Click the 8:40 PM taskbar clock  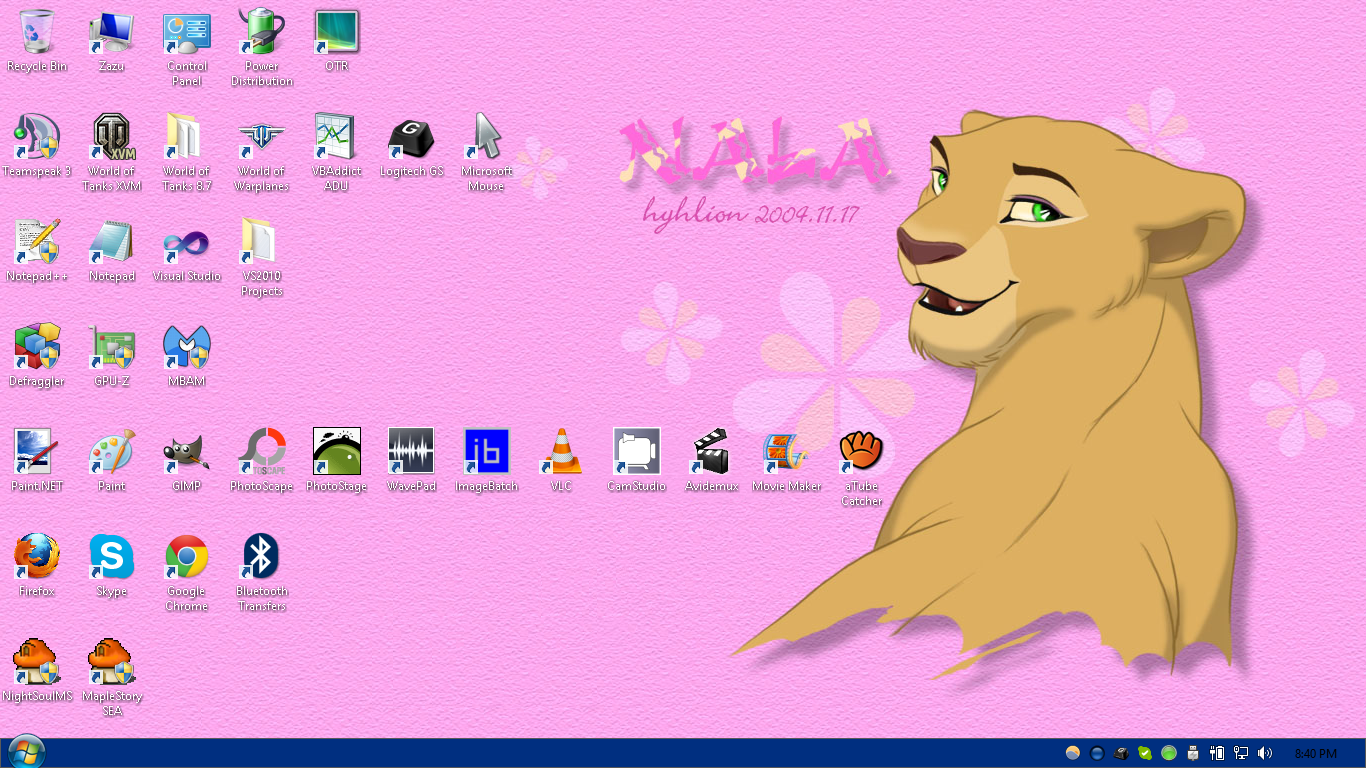click(x=1315, y=753)
